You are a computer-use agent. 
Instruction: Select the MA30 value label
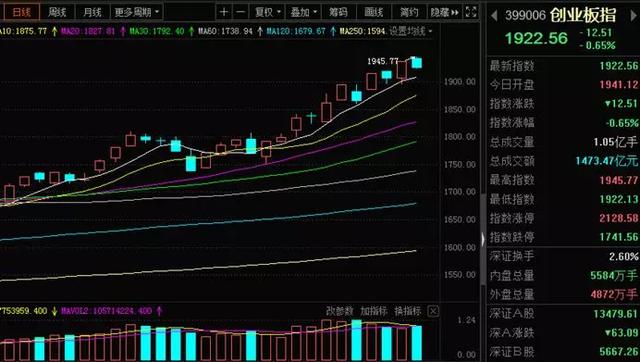[156, 31]
